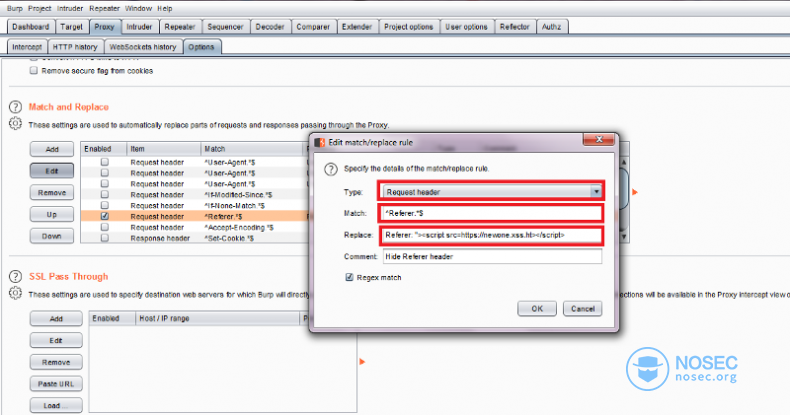790x415 pixels.
Task: Click Edit button in SSL Pass Through
Action: coord(56,340)
